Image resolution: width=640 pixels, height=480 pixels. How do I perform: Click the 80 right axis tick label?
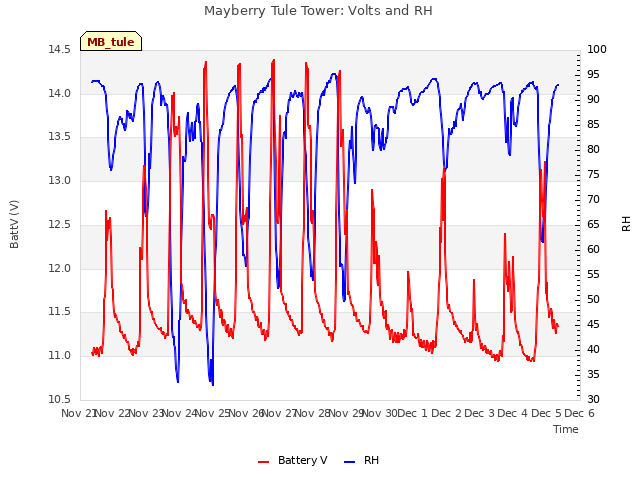tap(593, 149)
